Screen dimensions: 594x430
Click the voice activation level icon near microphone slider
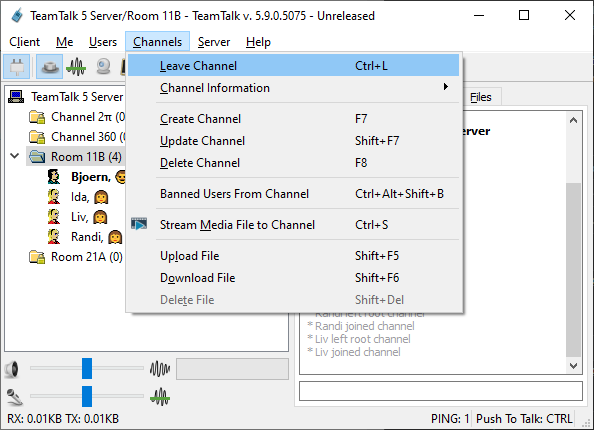pos(160,397)
